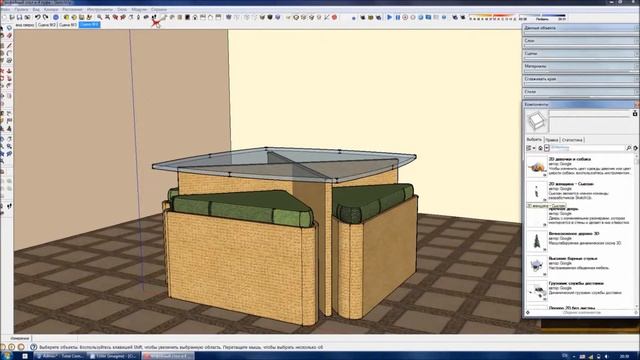This screenshot has width=640, height=360.
Task: Click the house icon in Components panel
Action: (x=540, y=148)
